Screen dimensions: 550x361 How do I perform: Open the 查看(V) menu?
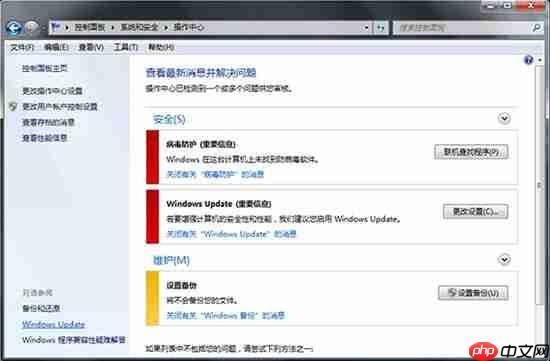pos(91,47)
